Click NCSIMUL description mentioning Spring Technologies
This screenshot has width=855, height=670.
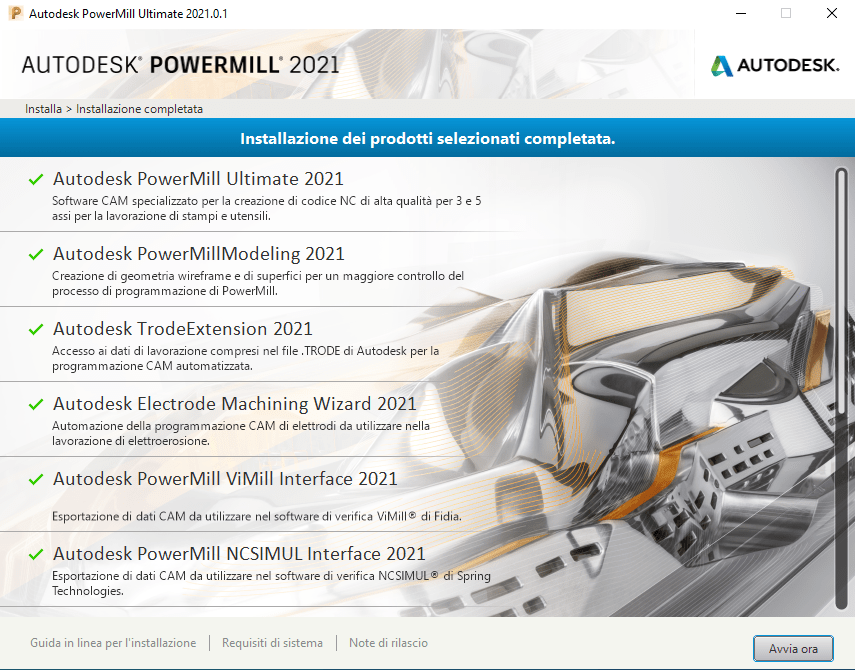point(271,583)
